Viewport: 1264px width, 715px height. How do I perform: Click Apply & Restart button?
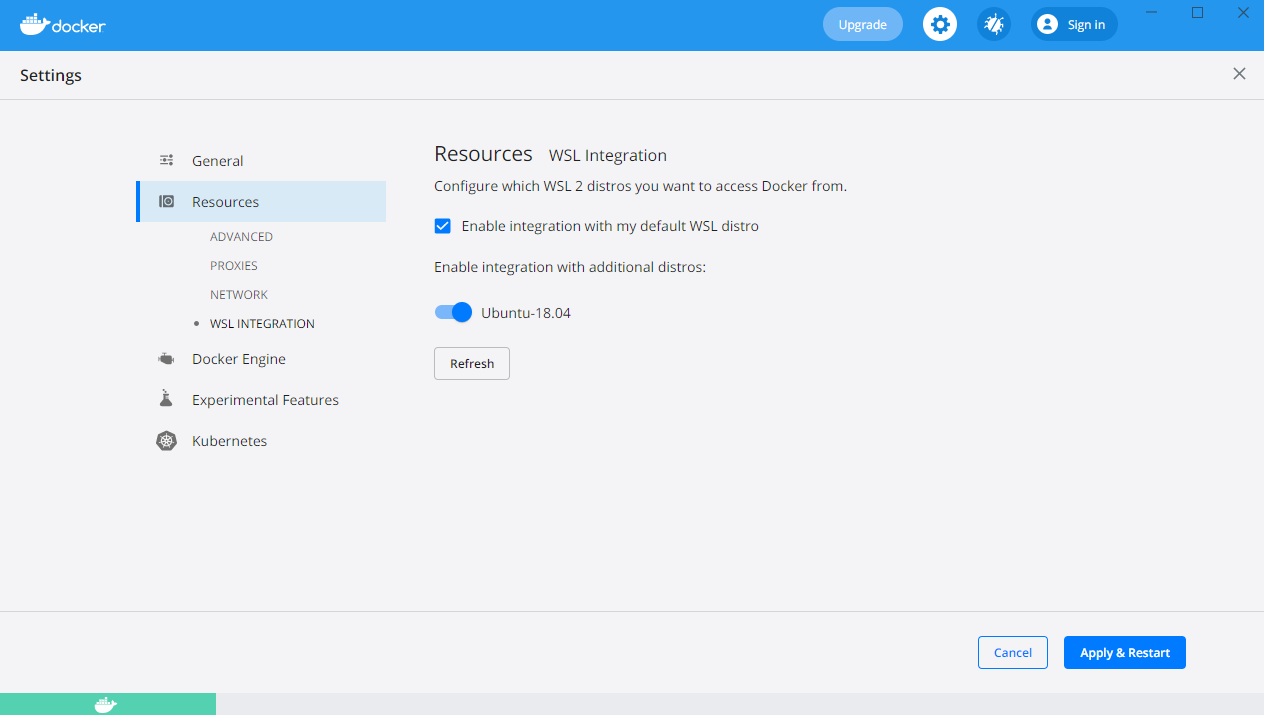1125,653
